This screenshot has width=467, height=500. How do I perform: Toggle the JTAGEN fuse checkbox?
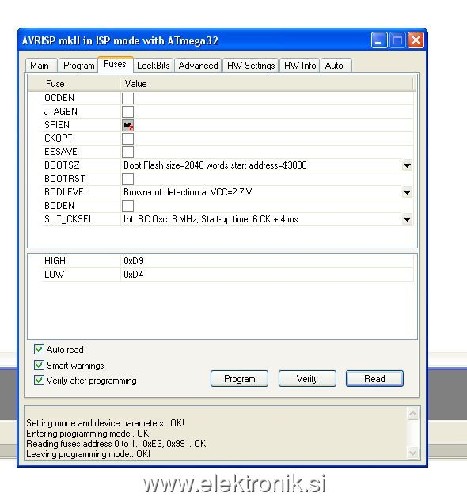tap(128, 112)
